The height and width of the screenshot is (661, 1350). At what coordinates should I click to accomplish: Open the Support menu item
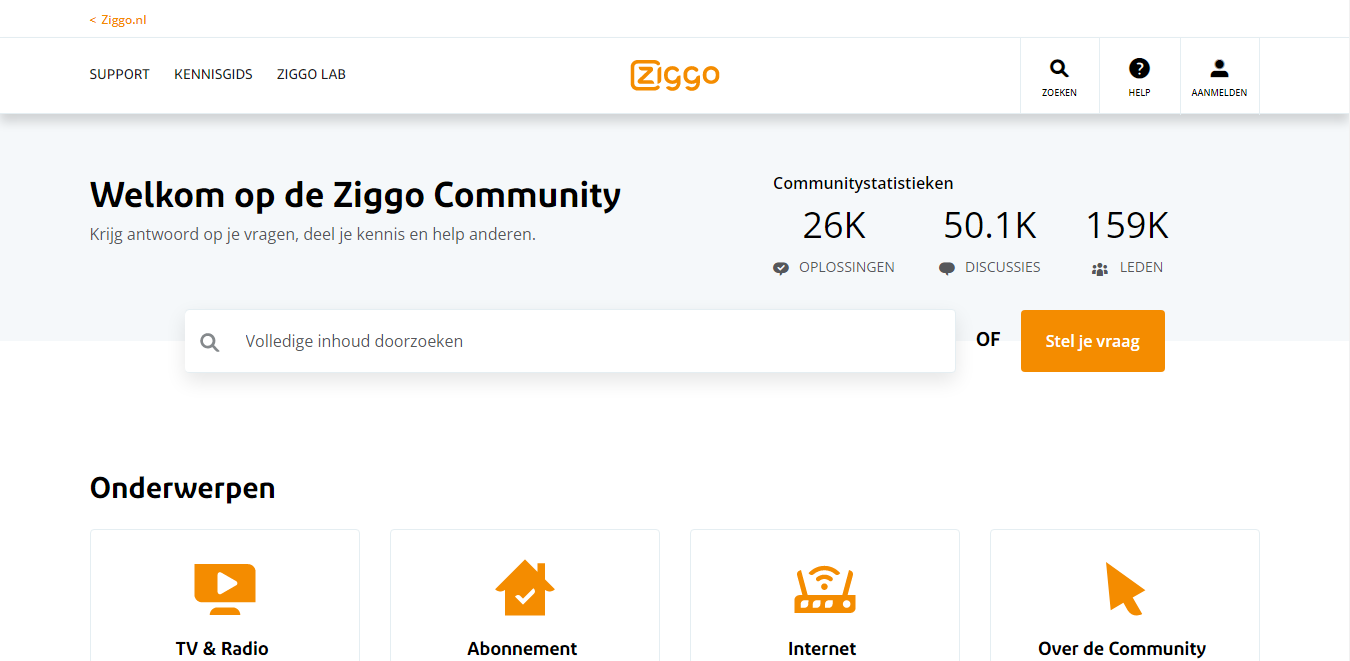point(120,74)
